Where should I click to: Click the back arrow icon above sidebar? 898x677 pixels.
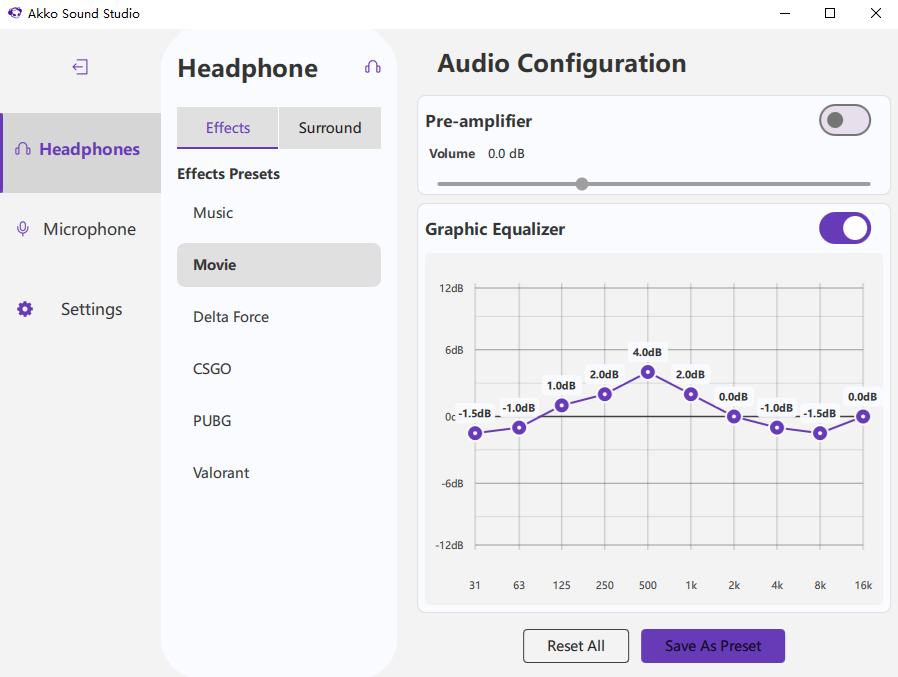pyautogui.click(x=79, y=66)
